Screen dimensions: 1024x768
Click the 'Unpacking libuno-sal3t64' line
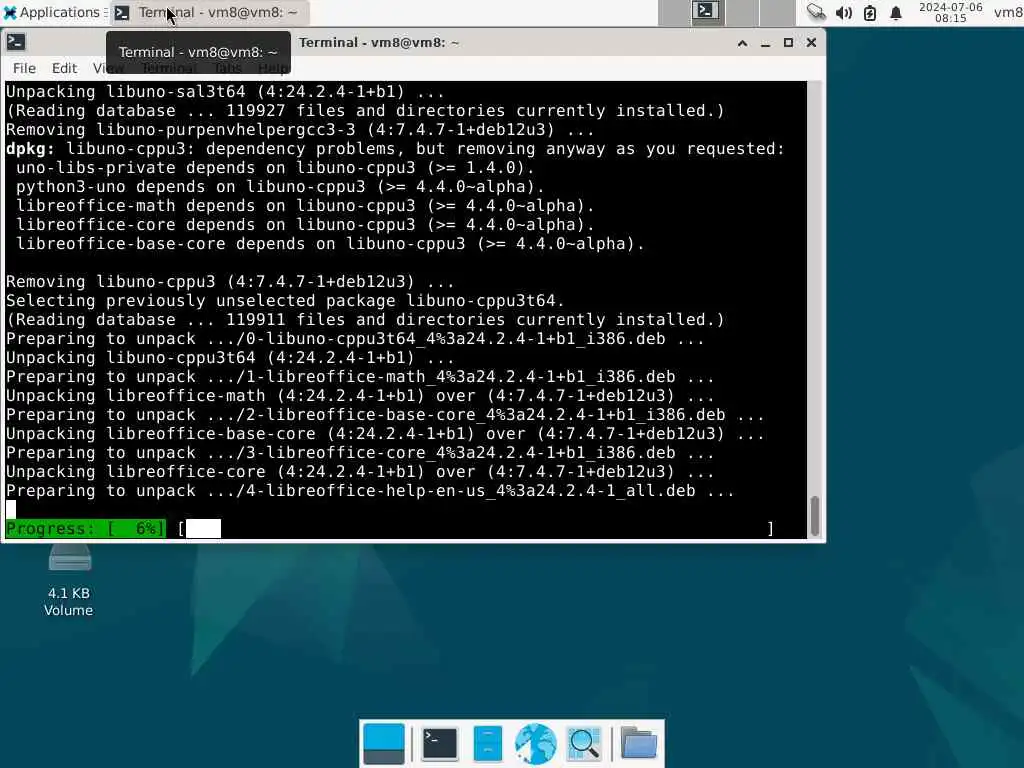tap(225, 91)
